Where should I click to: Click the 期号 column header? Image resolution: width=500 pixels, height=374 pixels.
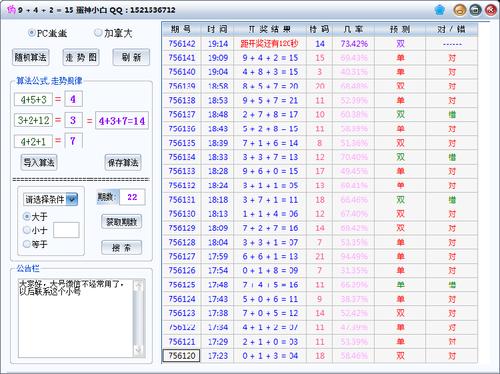click(182, 29)
